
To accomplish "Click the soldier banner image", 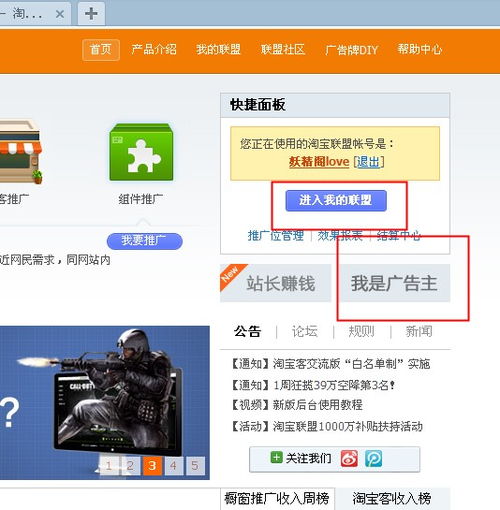I will click(105, 403).
